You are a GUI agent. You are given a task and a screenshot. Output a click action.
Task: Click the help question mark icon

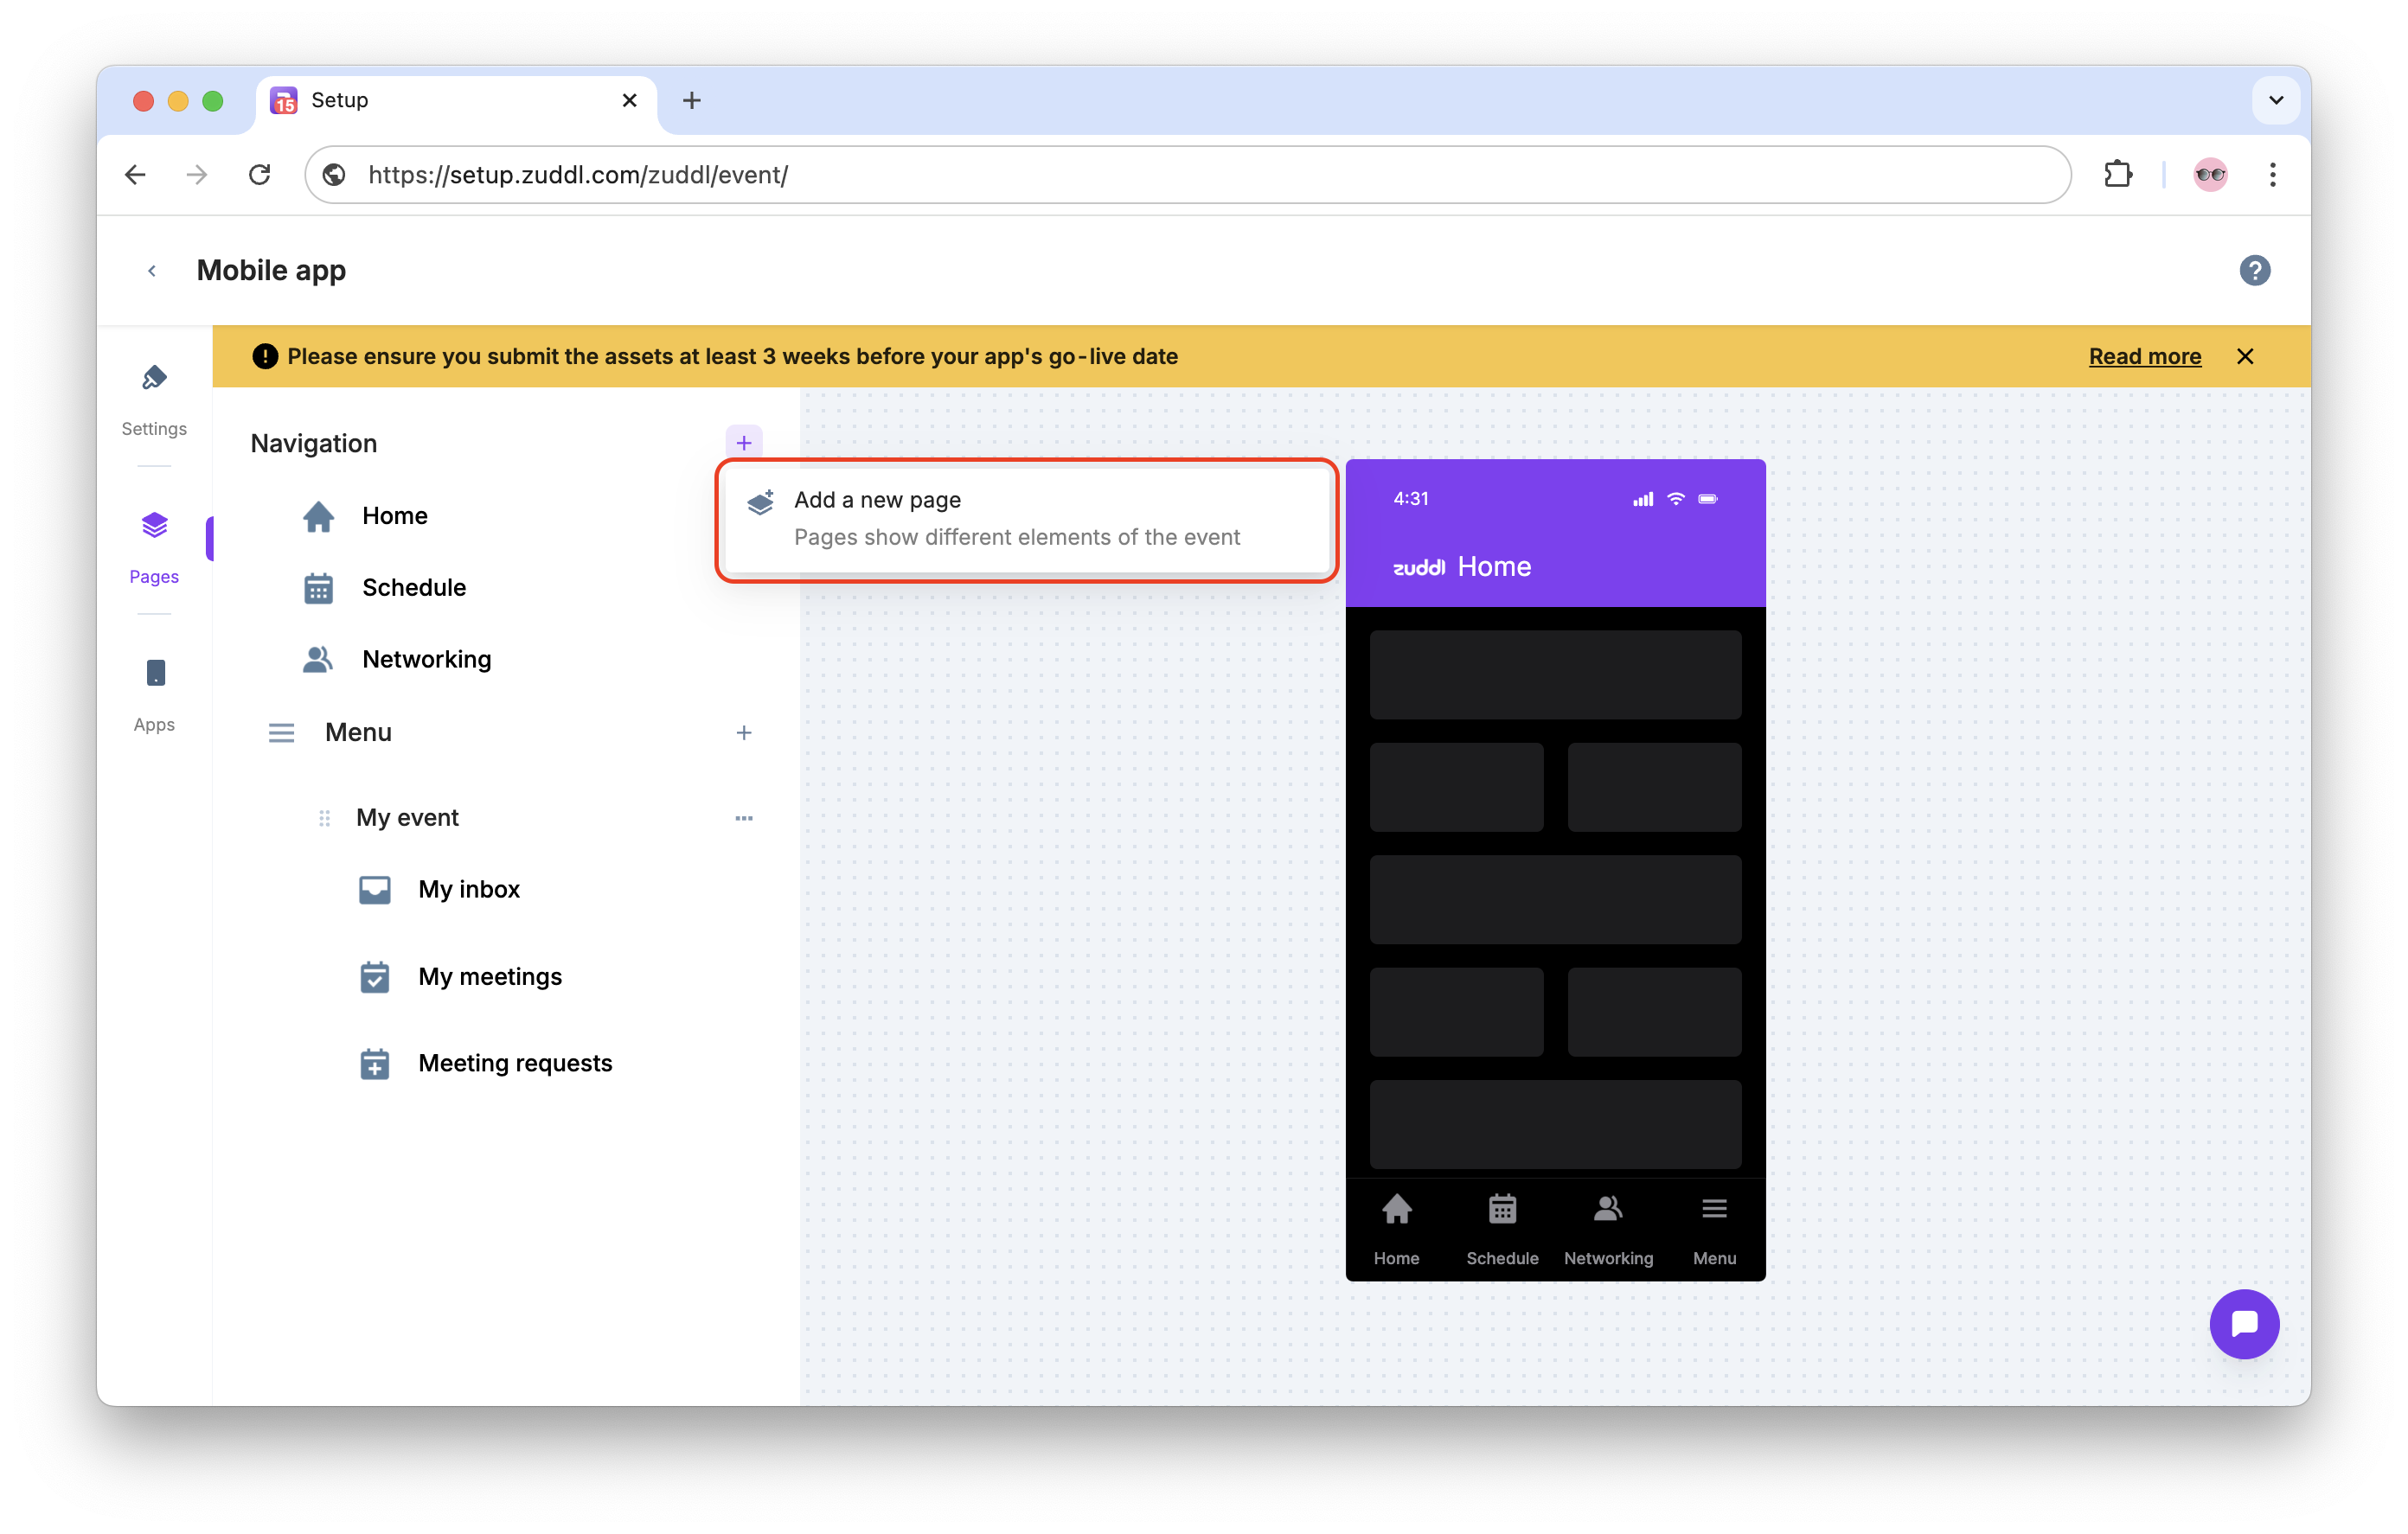tap(2254, 270)
